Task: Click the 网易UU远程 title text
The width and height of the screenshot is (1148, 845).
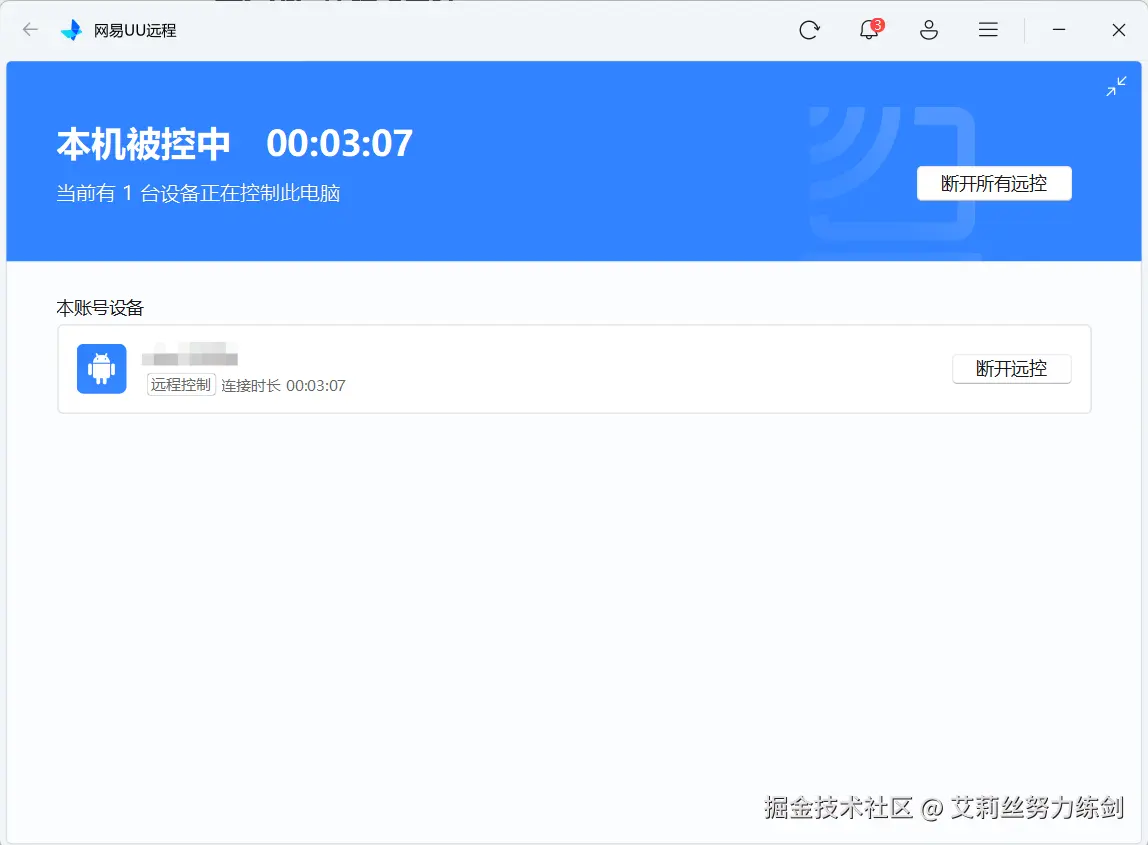Action: [135, 31]
